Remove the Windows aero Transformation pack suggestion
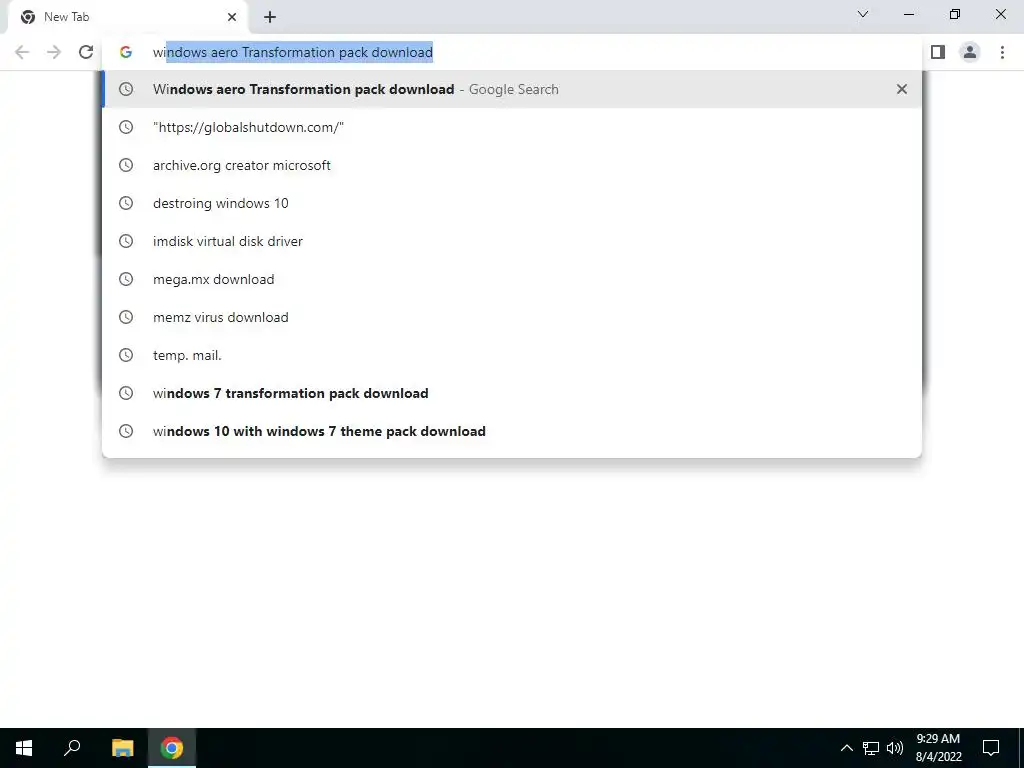1024x768 pixels. click(x=902, y=89)
